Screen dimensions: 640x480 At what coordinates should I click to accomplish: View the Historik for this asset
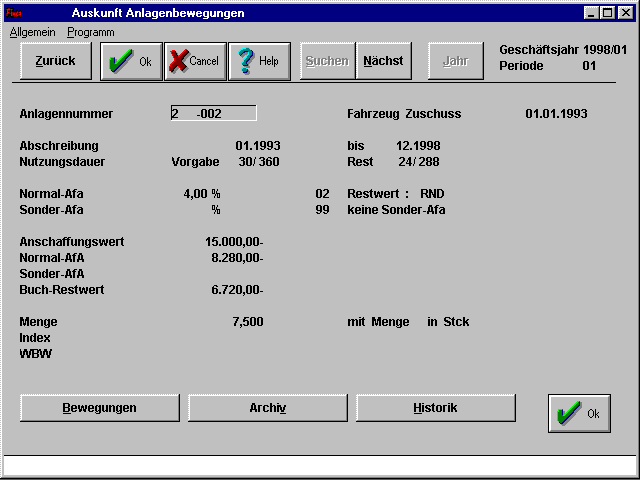[435, 408]
